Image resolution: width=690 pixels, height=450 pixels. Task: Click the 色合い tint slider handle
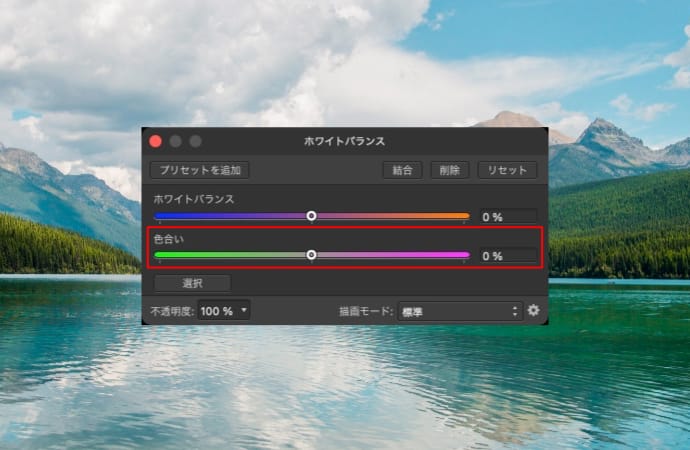[312, 255]
